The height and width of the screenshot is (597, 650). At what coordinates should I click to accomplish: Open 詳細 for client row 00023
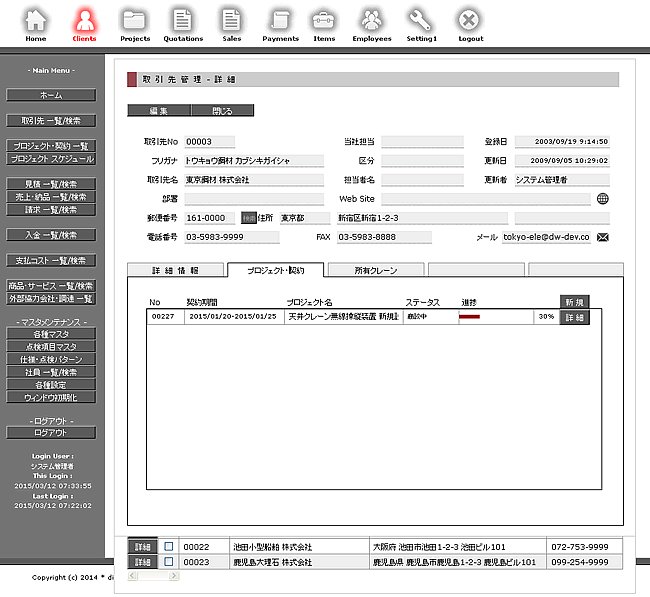(x=143, y=562)
